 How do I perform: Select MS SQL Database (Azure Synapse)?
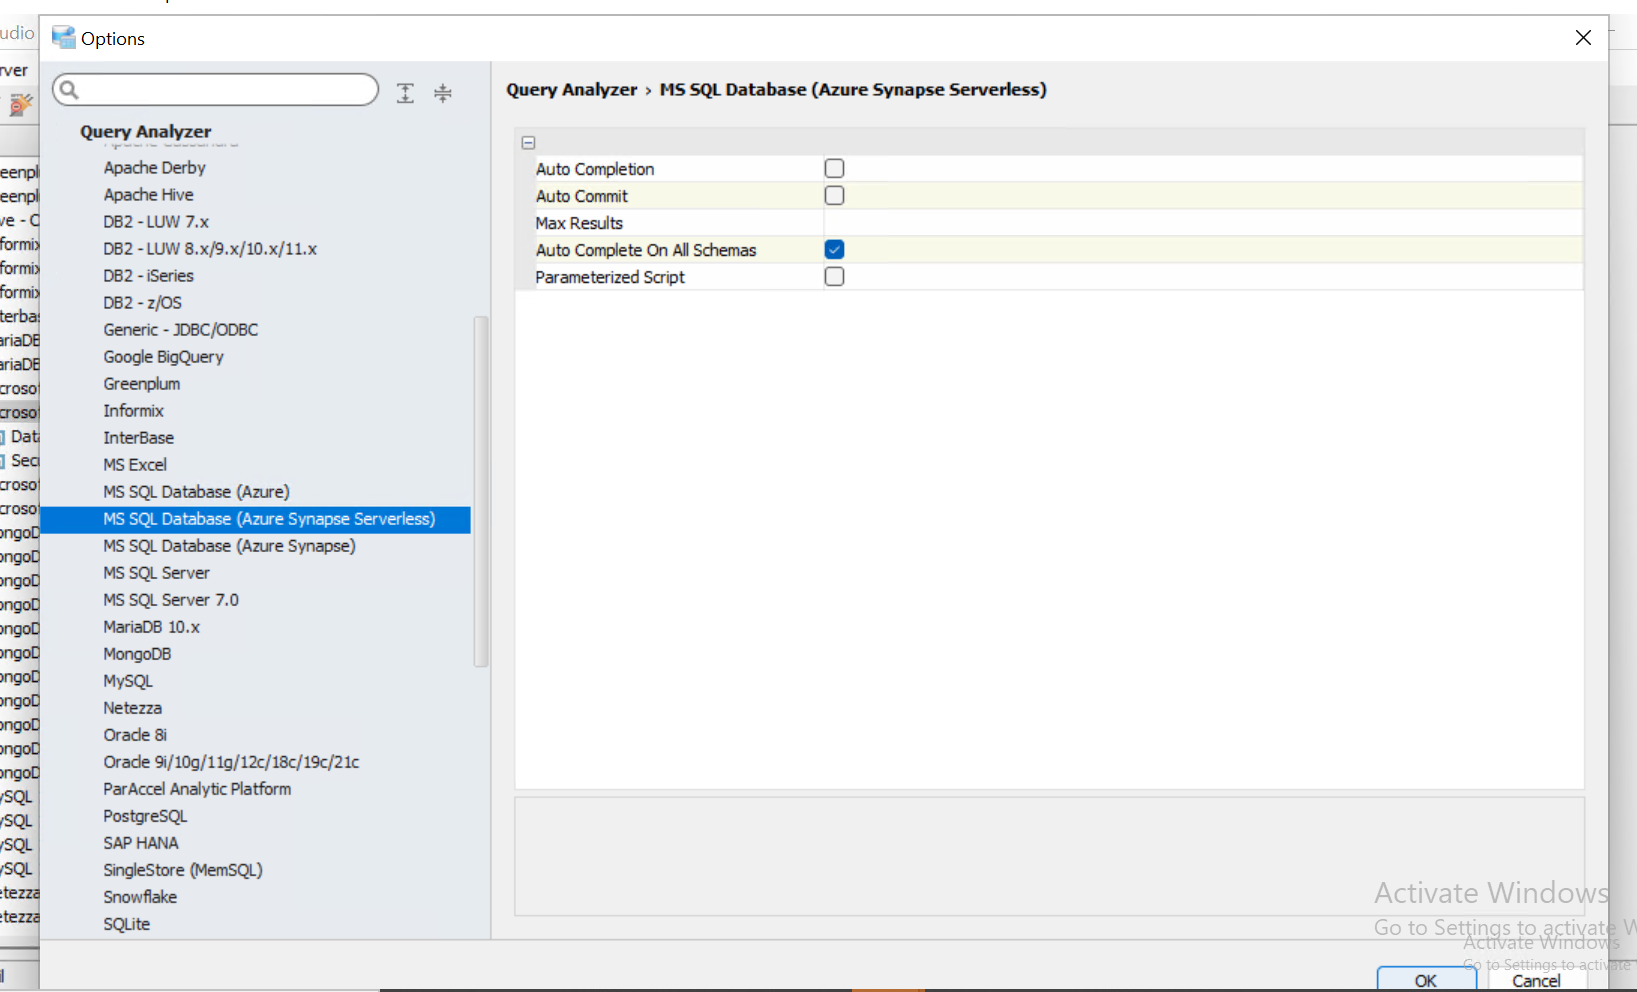(x=230, y=546)
